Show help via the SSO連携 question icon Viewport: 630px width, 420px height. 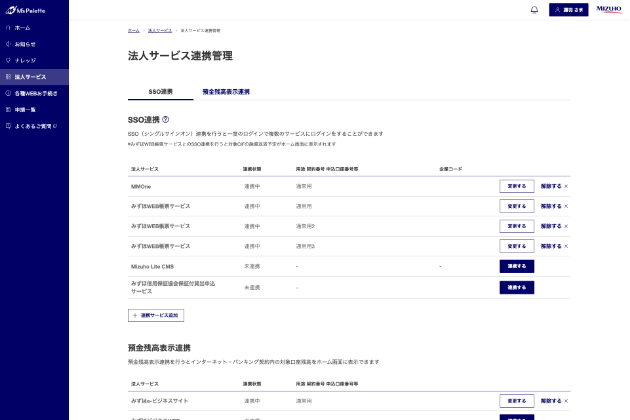click(166, 119)
